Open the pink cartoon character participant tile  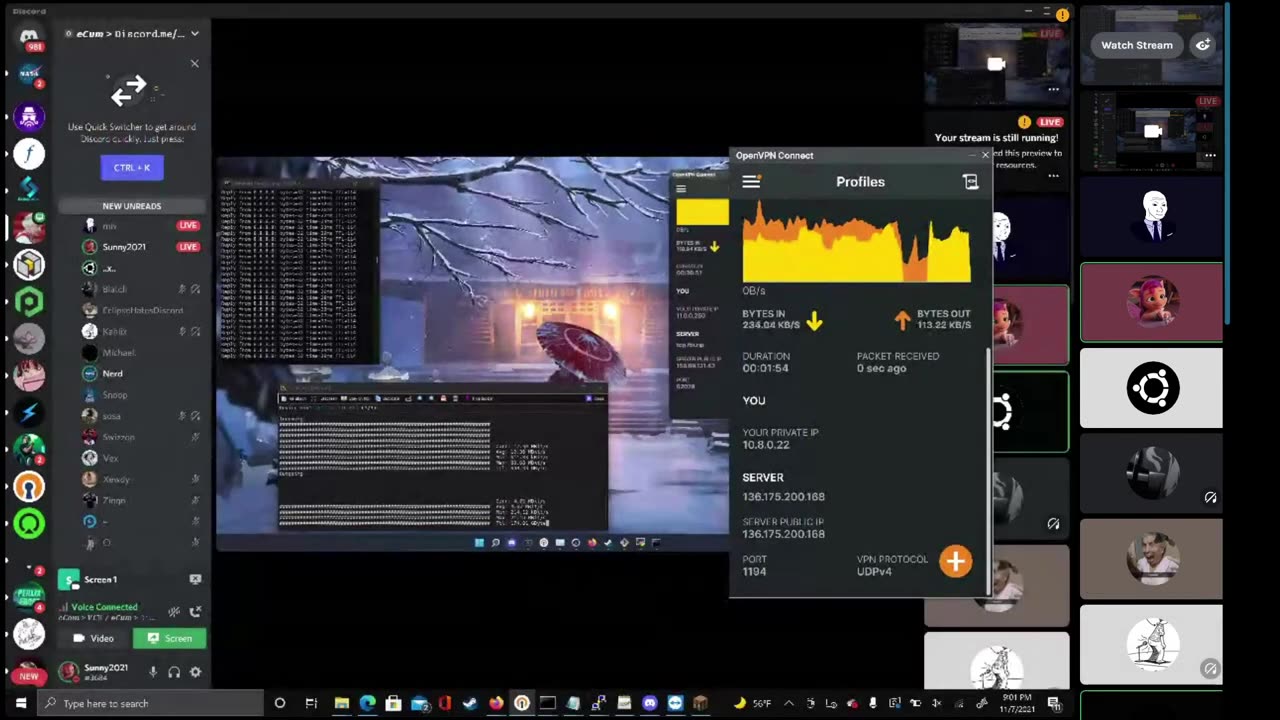1151,302
